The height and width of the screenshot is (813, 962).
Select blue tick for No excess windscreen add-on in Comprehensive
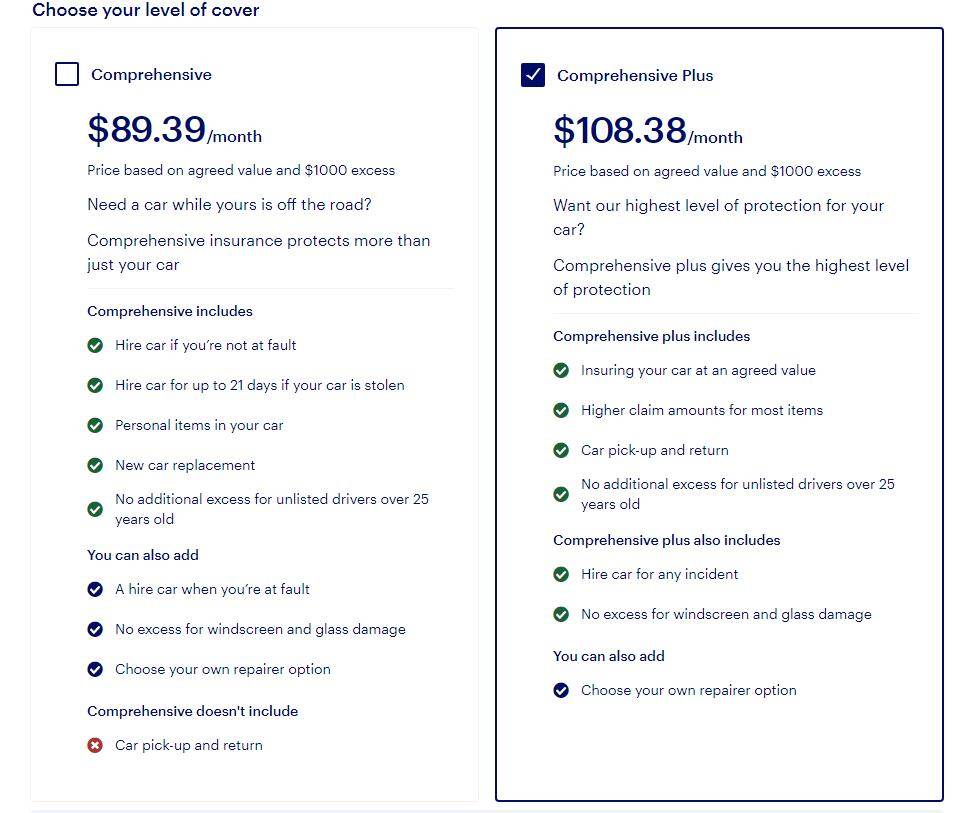pos(95,630)
